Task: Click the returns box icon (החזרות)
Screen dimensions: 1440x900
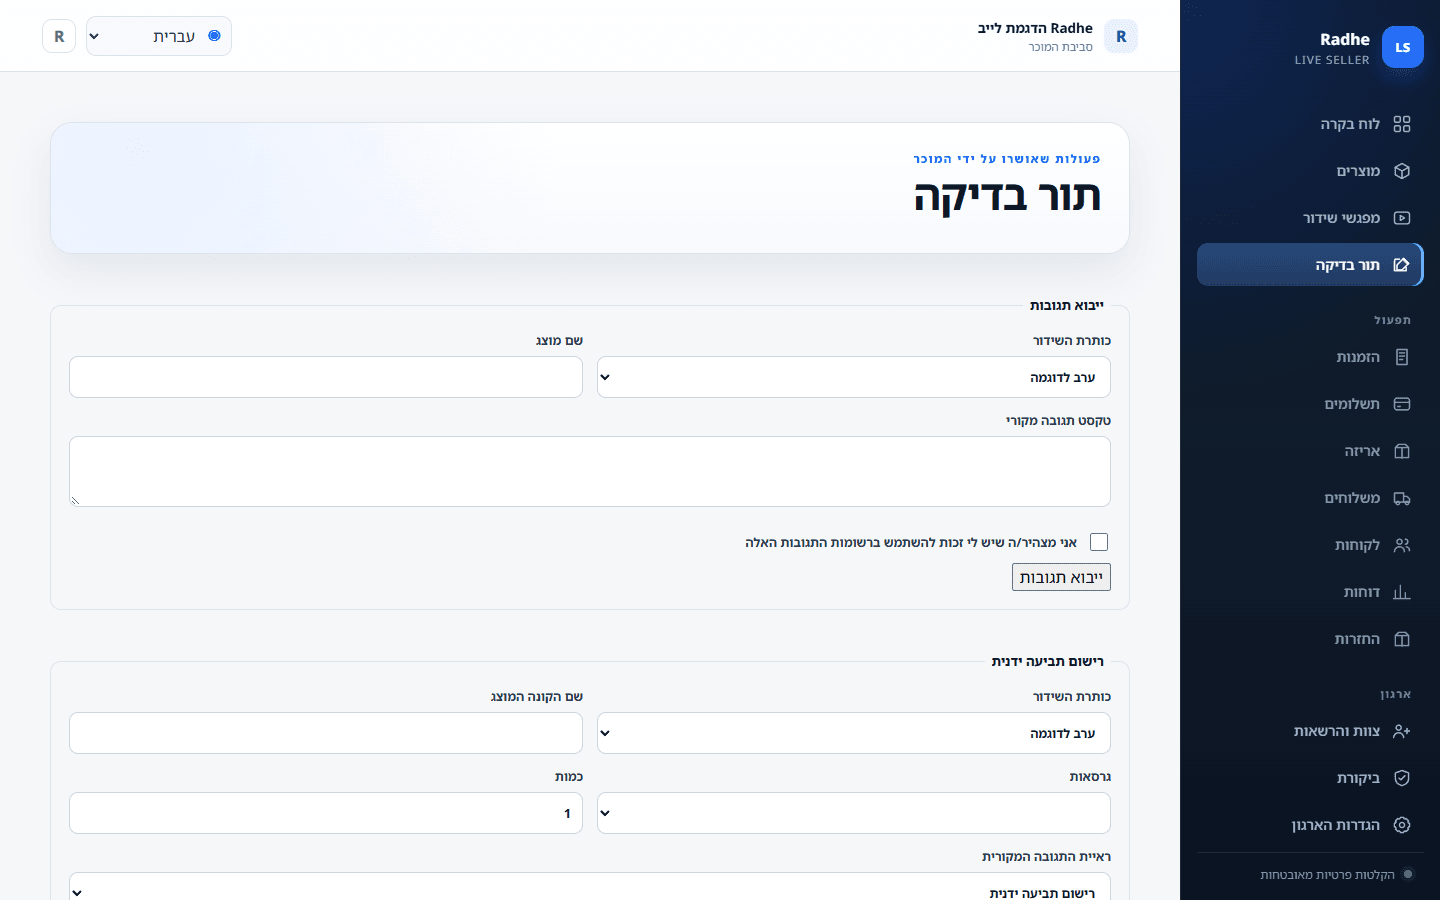Action: pyautogui.click(x=1402, y=639)
